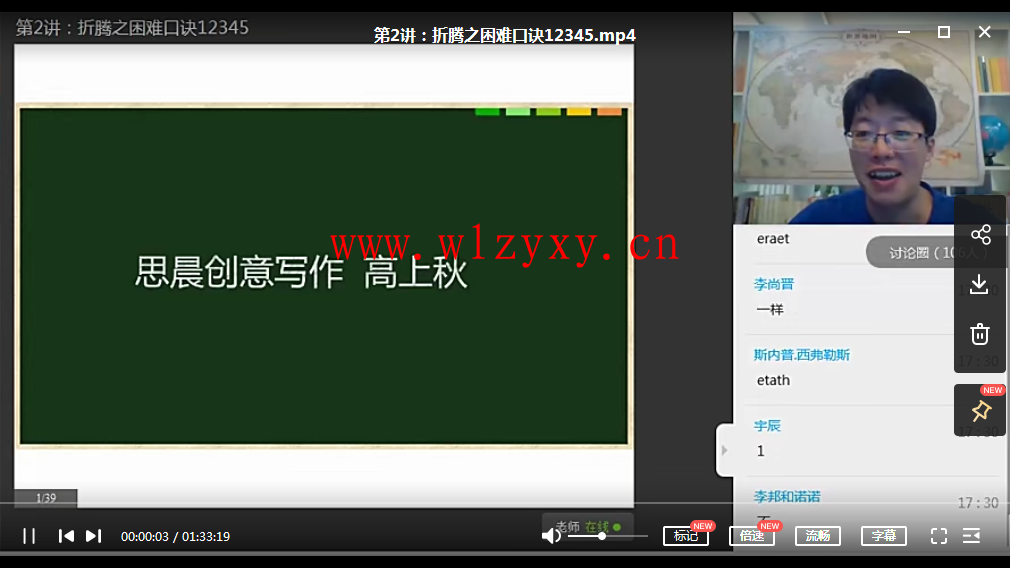Image resolution: width=1010 pixels, height=568 pixels.
Task: Open the 倍速 playback speed menu
Action: coord(752,536)
